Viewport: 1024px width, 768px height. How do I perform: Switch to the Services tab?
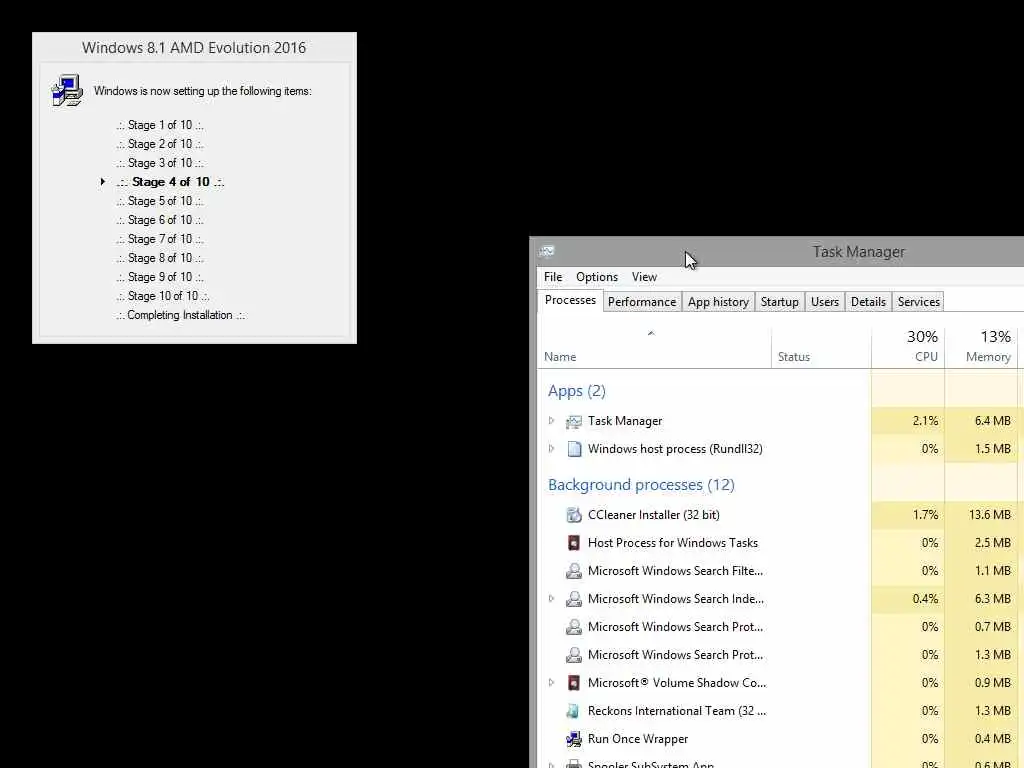pos(918,302)
